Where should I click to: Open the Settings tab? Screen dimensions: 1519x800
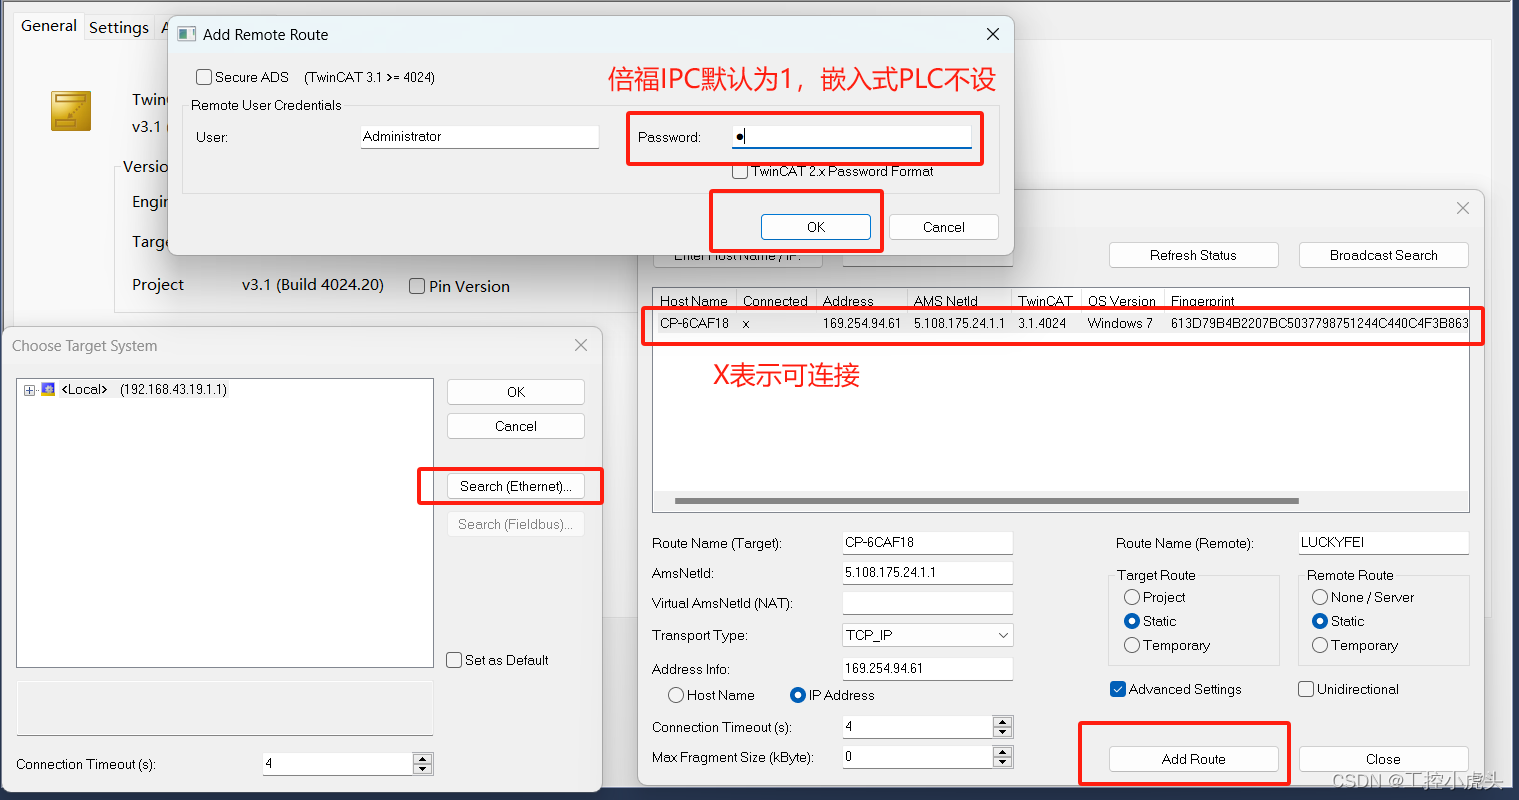[x=119, y=27]
